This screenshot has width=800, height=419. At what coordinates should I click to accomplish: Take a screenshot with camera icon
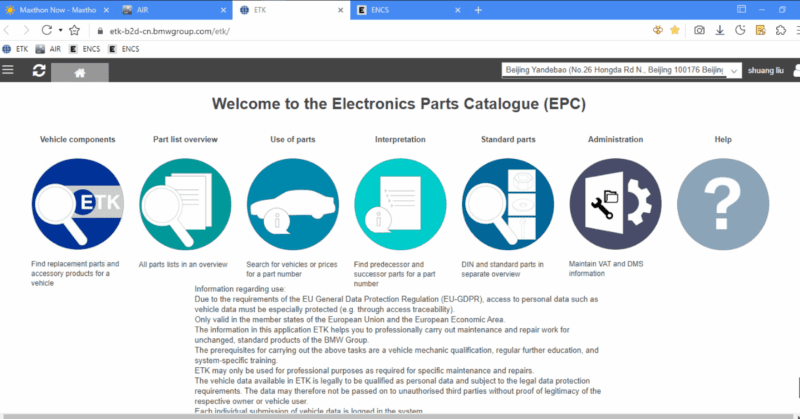(x=699, y=30)
